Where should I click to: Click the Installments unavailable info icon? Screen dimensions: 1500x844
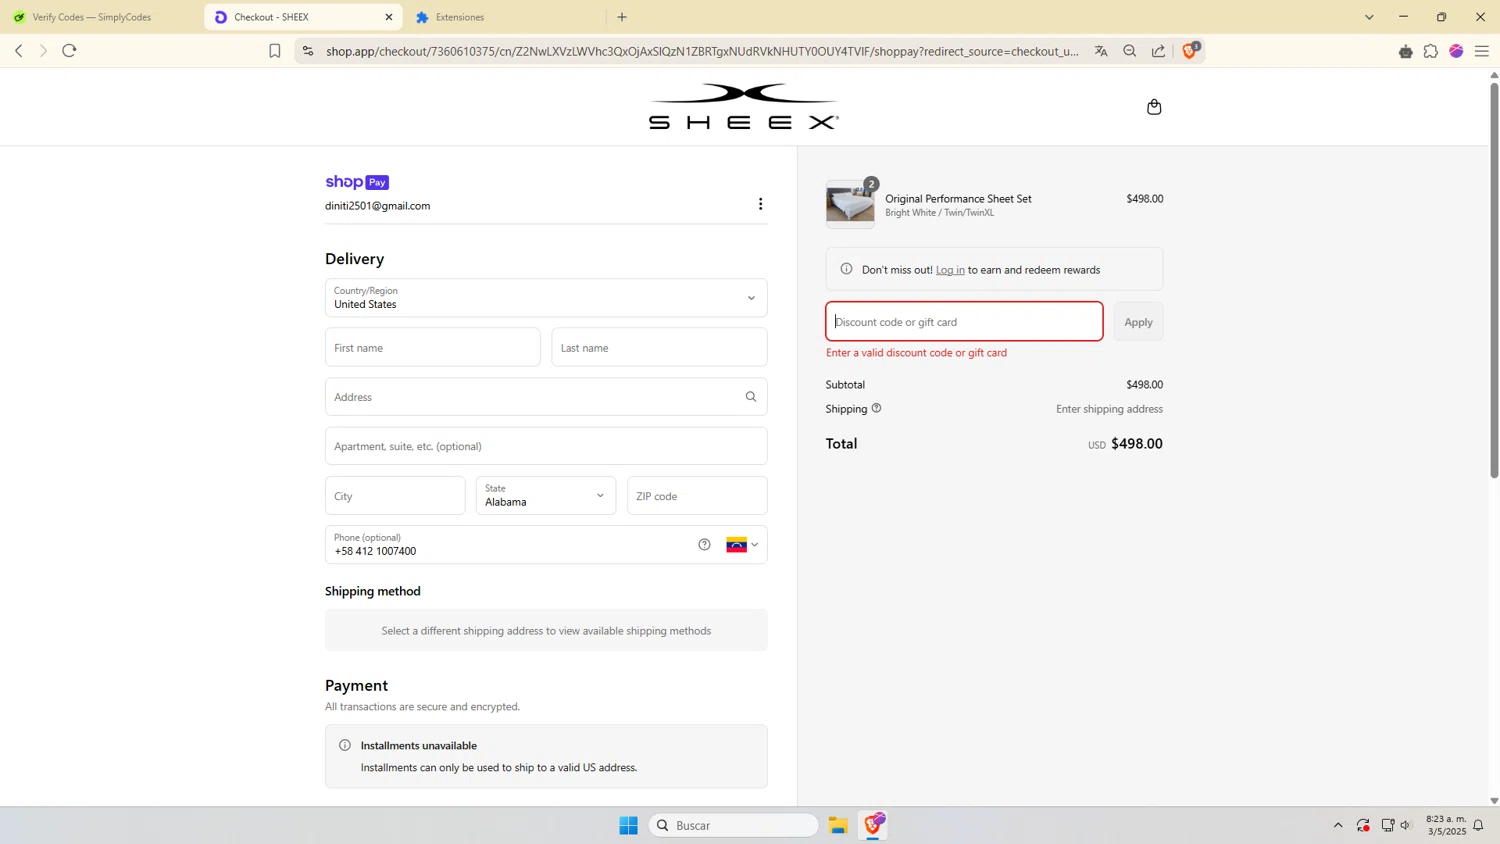345,745
